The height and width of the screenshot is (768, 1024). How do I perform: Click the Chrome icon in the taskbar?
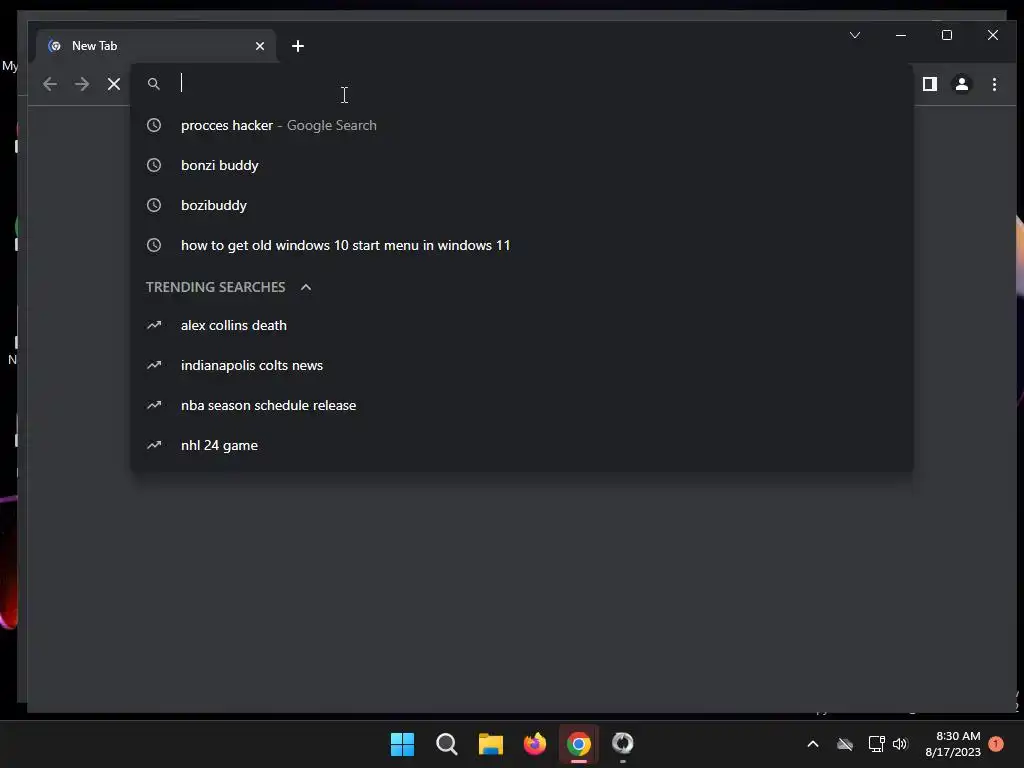(x=579, y=744)
